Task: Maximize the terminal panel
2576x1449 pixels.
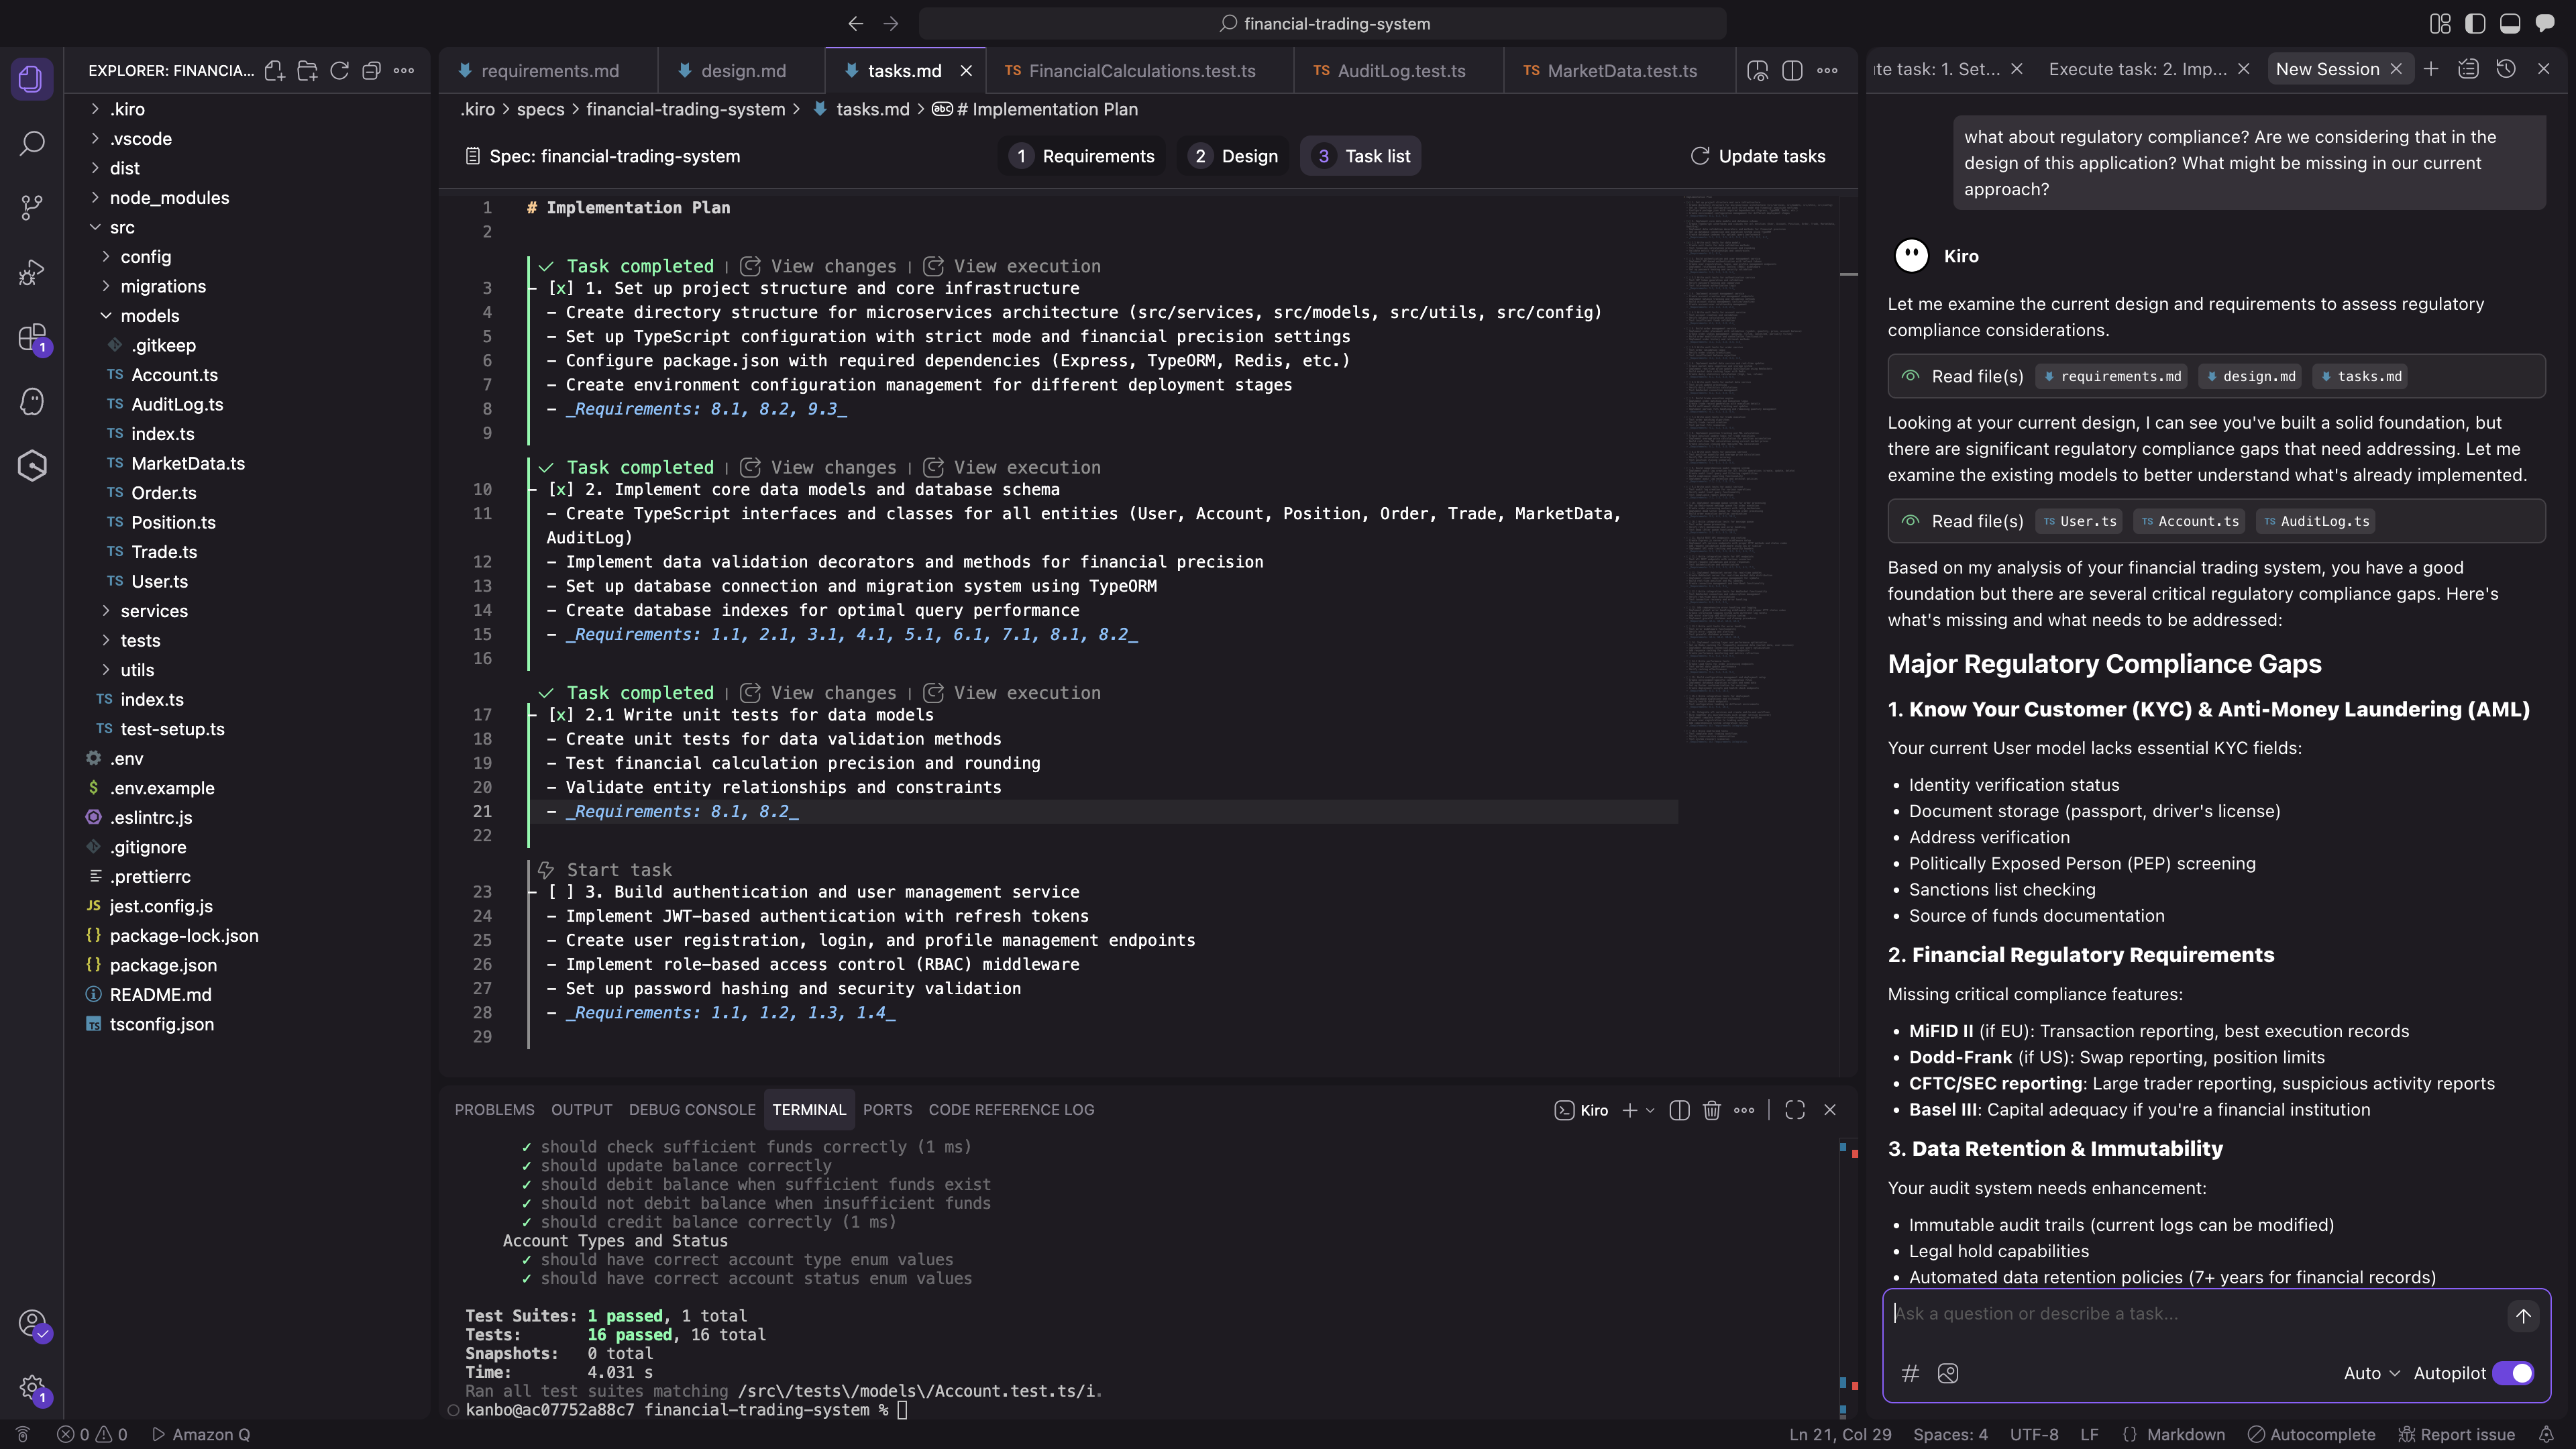Action: [1794, 1110]
